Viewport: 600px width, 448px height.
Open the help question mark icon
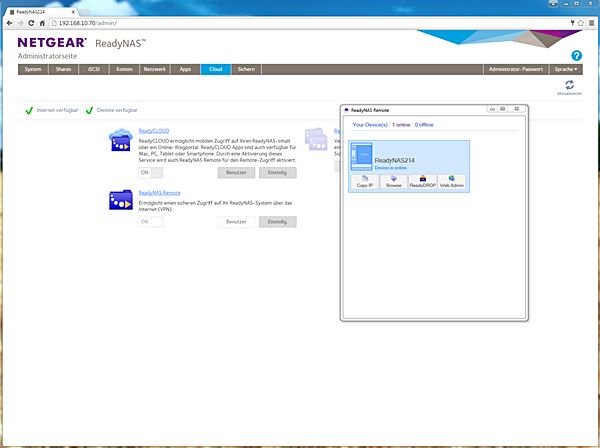[x=576, y=56]
